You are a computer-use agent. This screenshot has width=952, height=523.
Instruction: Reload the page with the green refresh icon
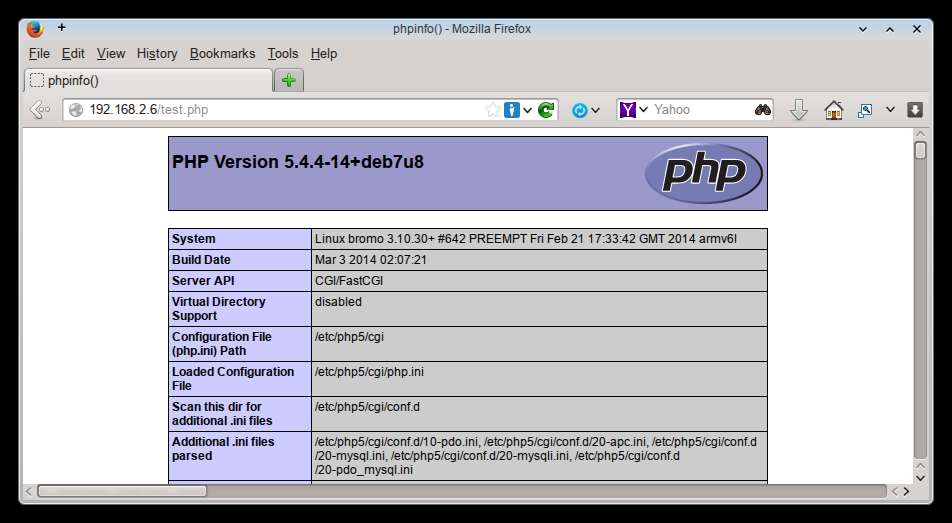tap(546, 110)
